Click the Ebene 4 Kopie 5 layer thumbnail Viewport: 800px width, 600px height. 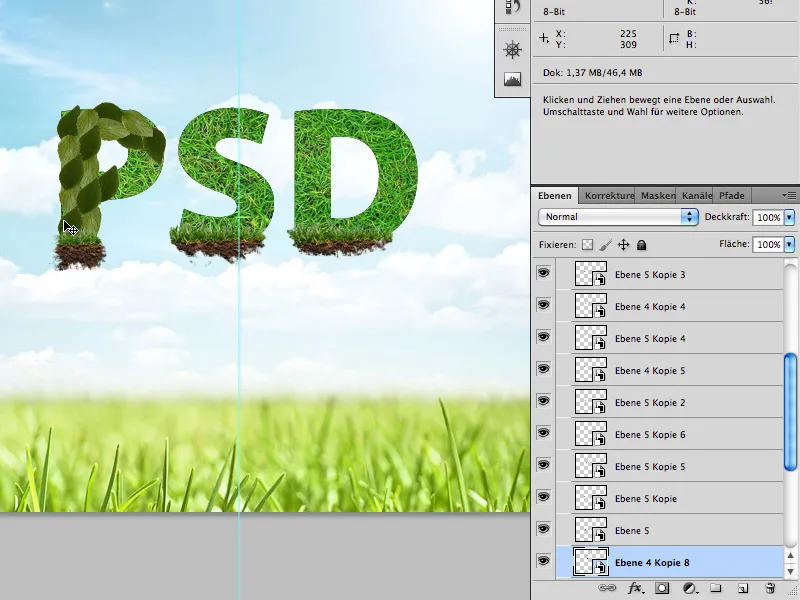tap(591, 369)
